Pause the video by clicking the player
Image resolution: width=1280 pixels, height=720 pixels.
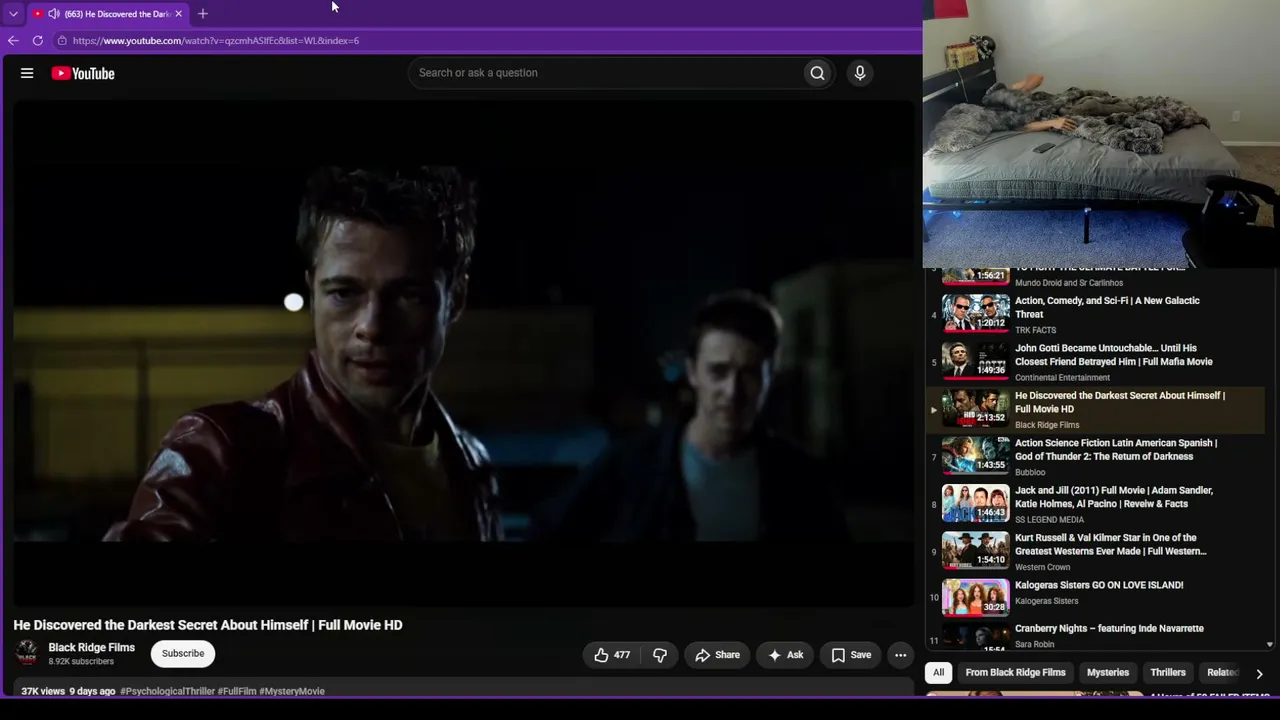463,352
